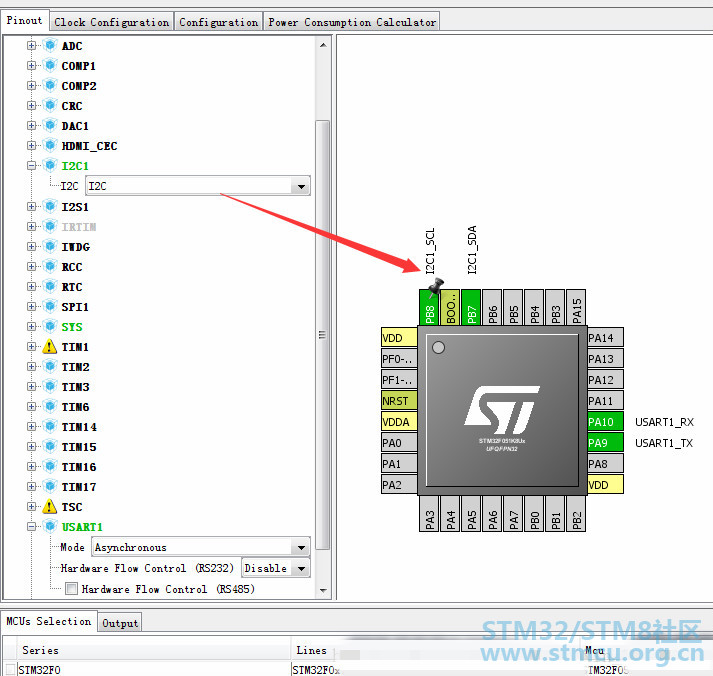The width and height of the screenshot is (713, 676).
Task: Click the PA0 pin on chip
Action: (x=399, y=442)
